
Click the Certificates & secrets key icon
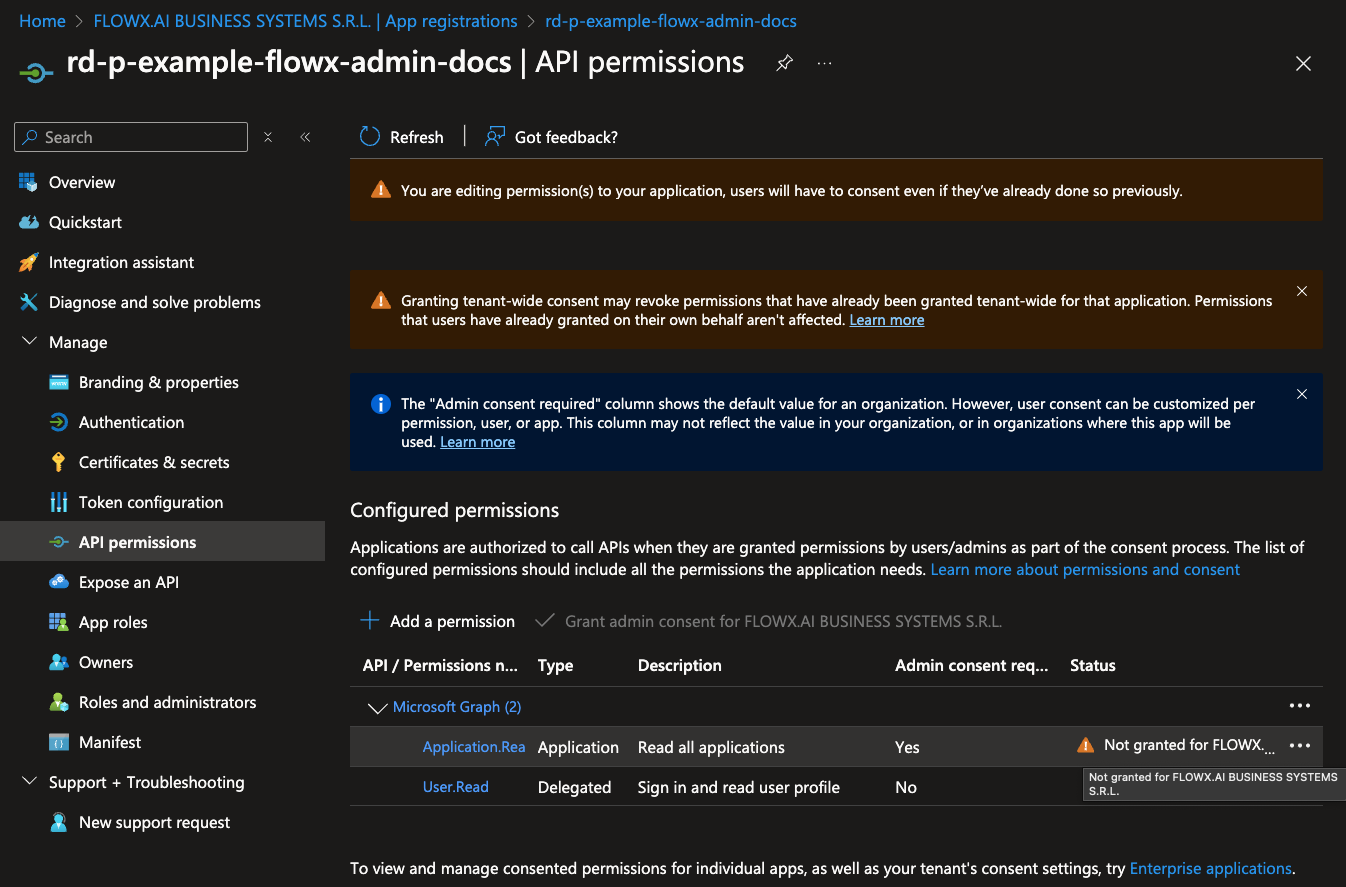[x=59, y=462]
